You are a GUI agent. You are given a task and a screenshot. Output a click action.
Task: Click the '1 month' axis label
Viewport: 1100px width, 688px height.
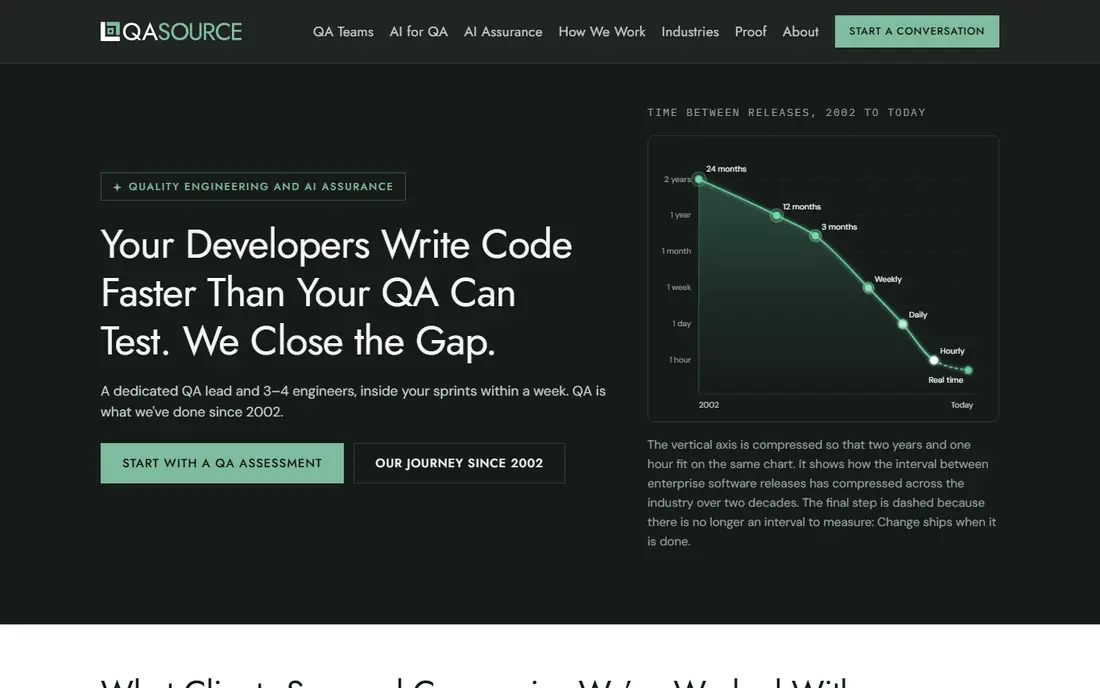pos(676,251)
